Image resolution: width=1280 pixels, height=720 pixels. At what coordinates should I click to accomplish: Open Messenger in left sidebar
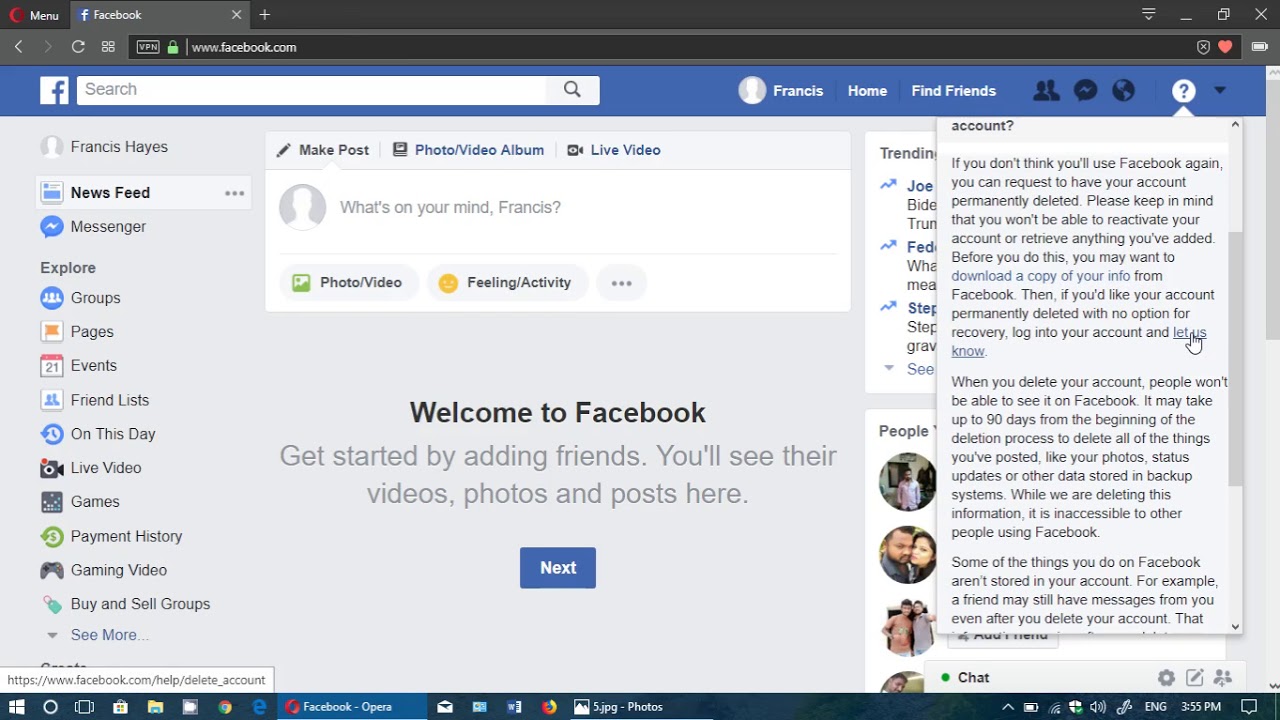coord(108,227)
